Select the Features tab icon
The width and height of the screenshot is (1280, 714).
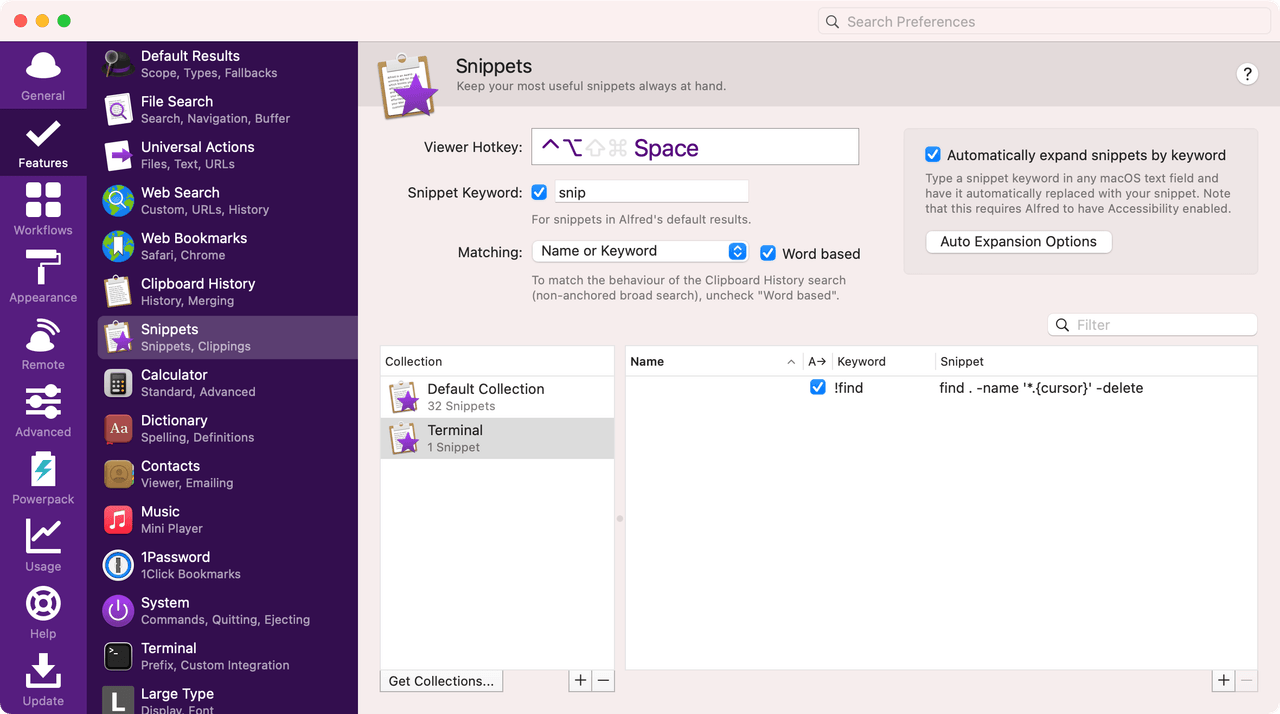click(x=43, y=133)
